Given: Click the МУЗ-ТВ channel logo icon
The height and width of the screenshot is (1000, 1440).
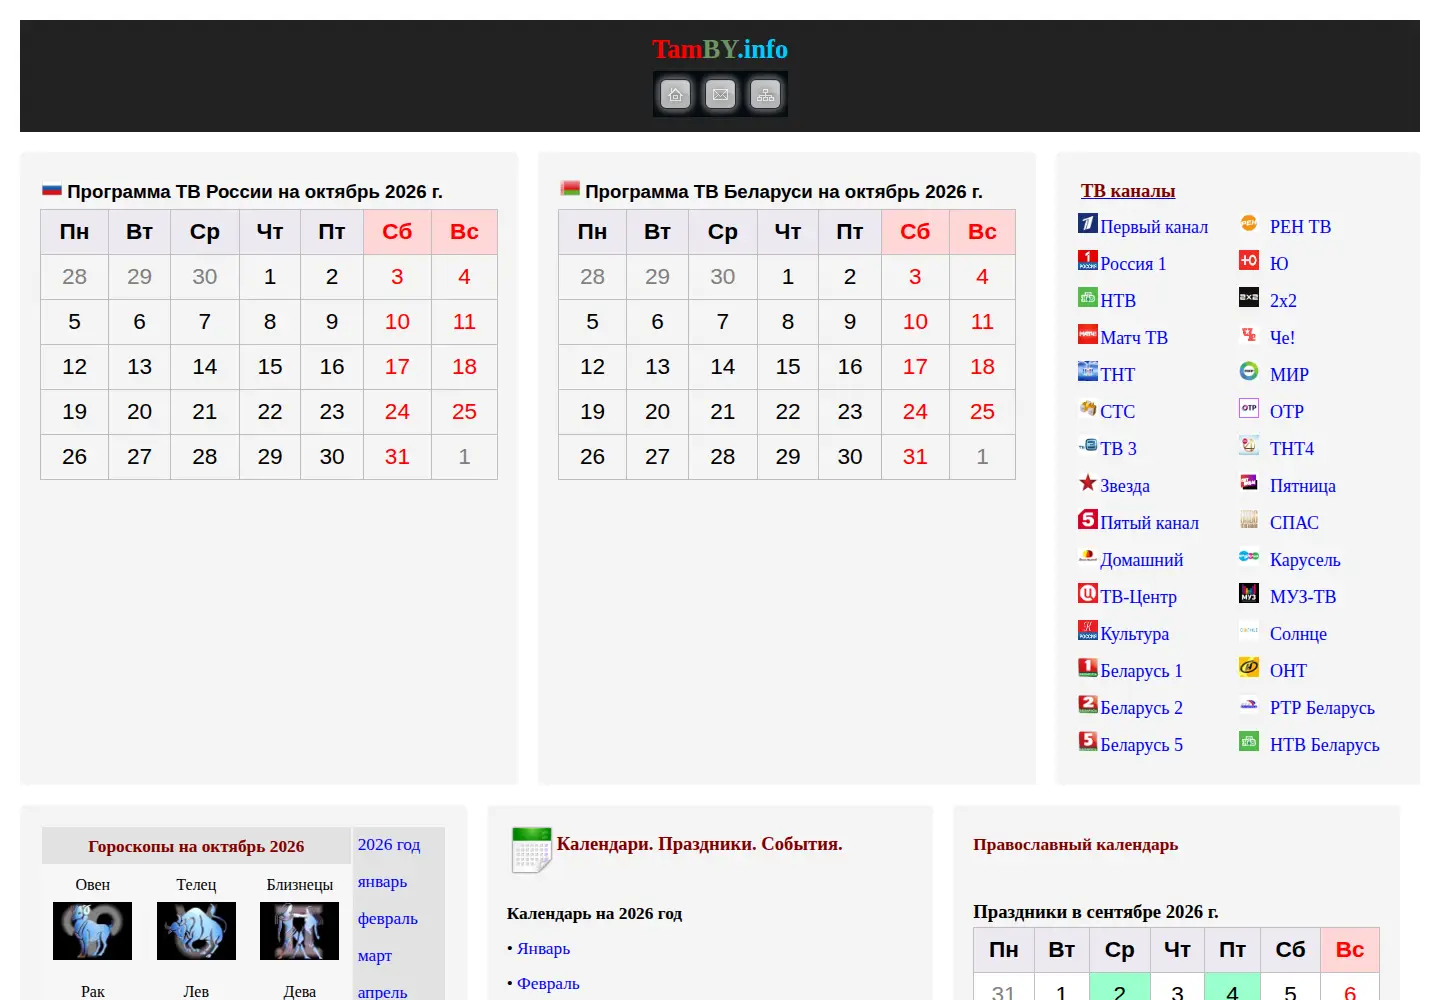Looking at the screenshot, I should tap(1249, 593).
